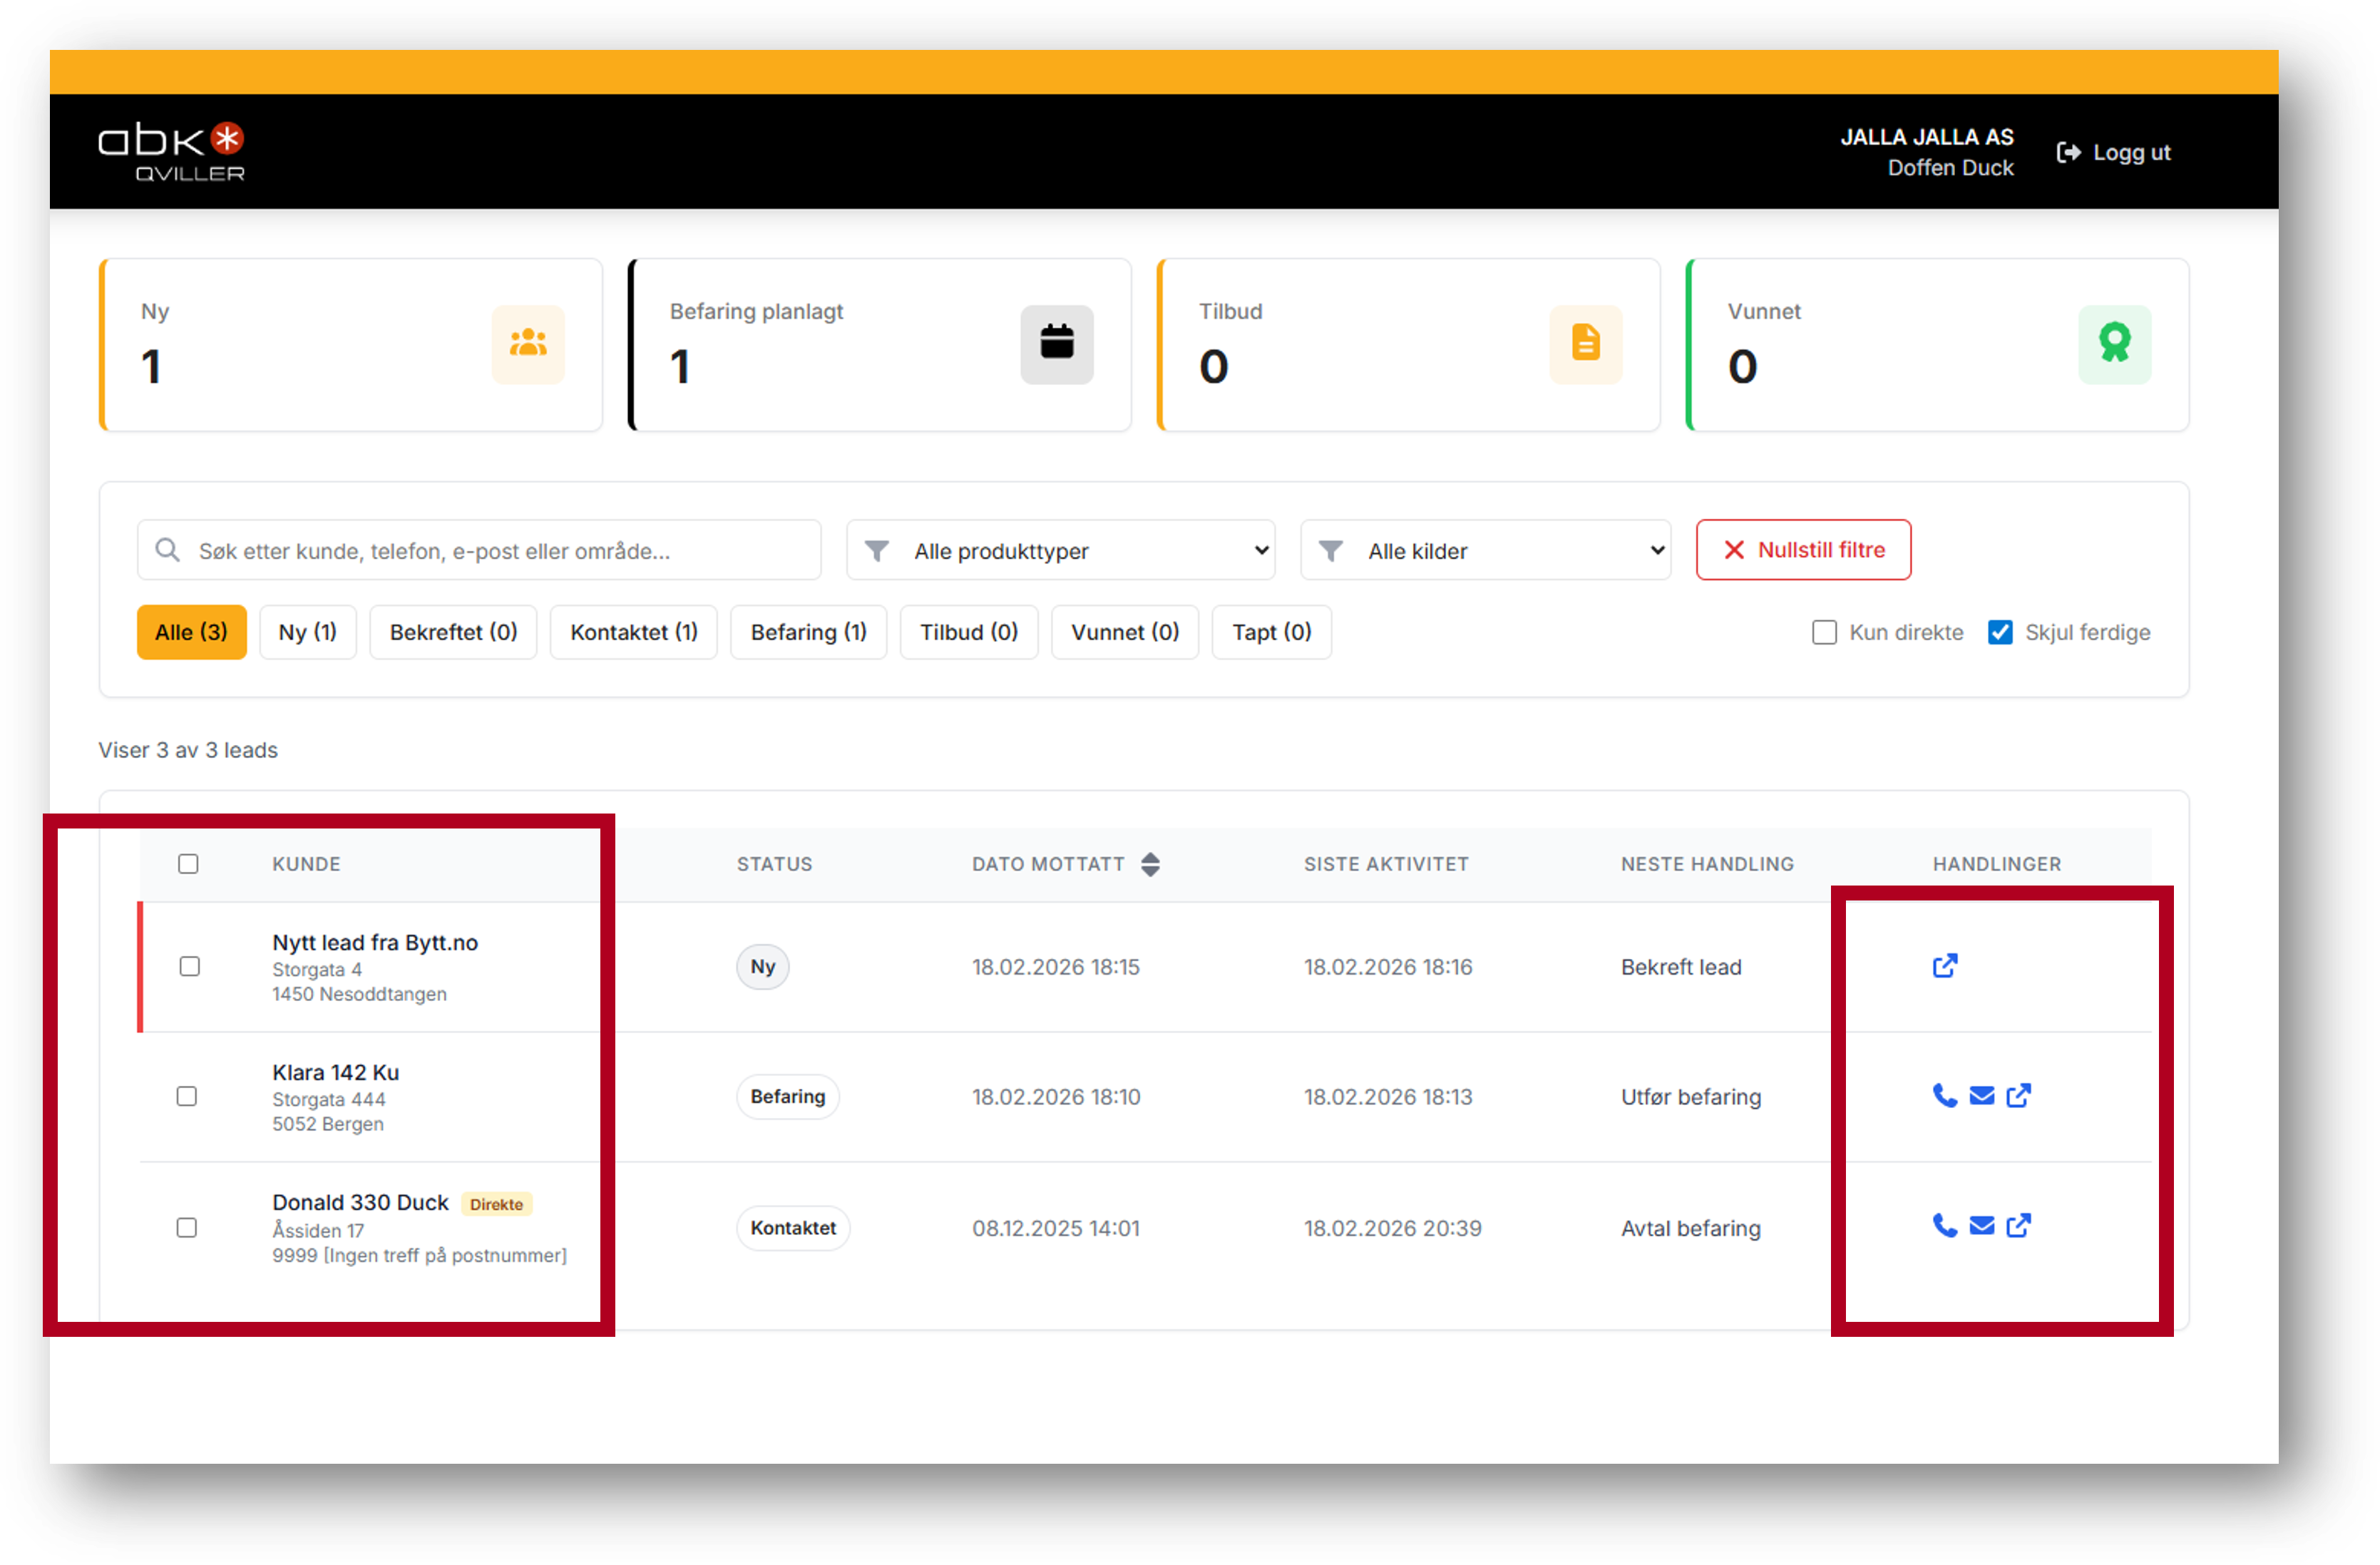Enable the Kun direkte checkbox
Screen dimensions: 2380x1565
(1824, 632)
